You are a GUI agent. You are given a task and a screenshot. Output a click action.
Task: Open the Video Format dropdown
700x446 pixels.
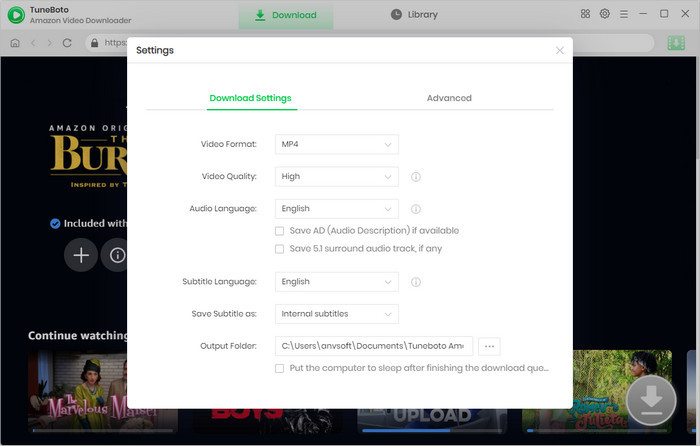tap(337, 145)
